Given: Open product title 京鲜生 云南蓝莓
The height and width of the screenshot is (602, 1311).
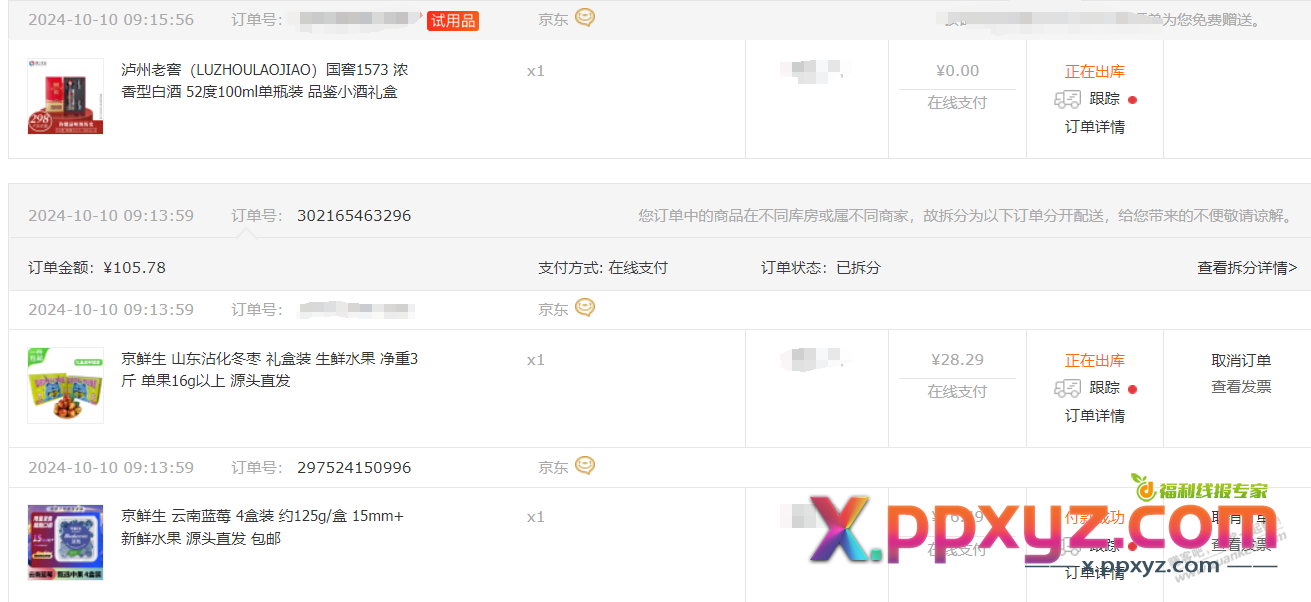Looking at the screenshot, I should (x=263, y=527).
